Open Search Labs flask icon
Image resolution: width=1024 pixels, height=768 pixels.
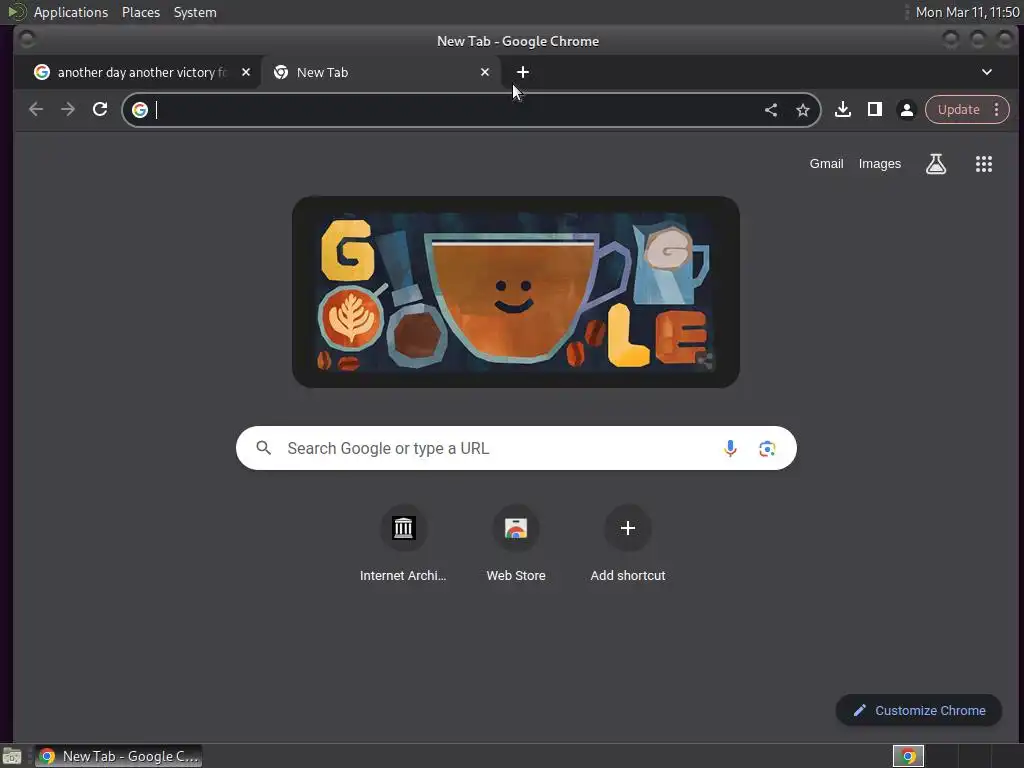[936, 164]
